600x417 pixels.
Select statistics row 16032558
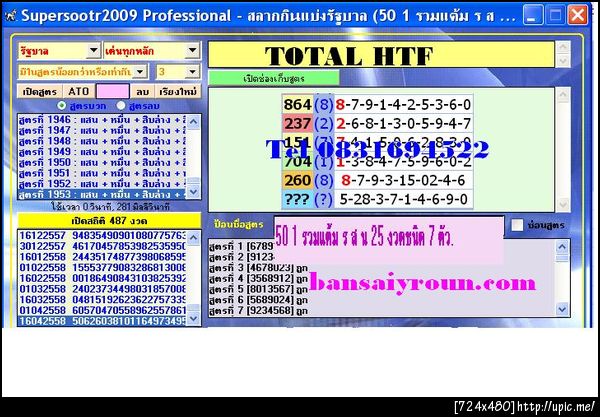coord(102,300)
